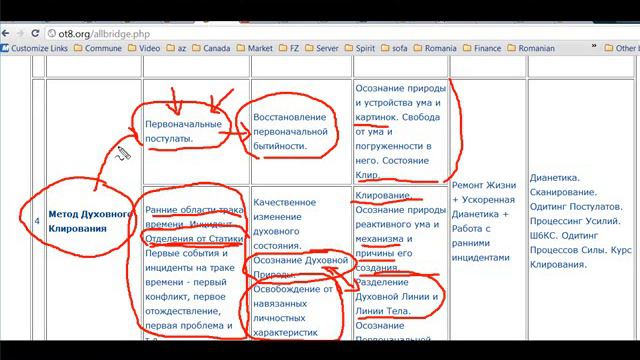
Task: Open the Commune bookmarks folder
Action: 98,48
